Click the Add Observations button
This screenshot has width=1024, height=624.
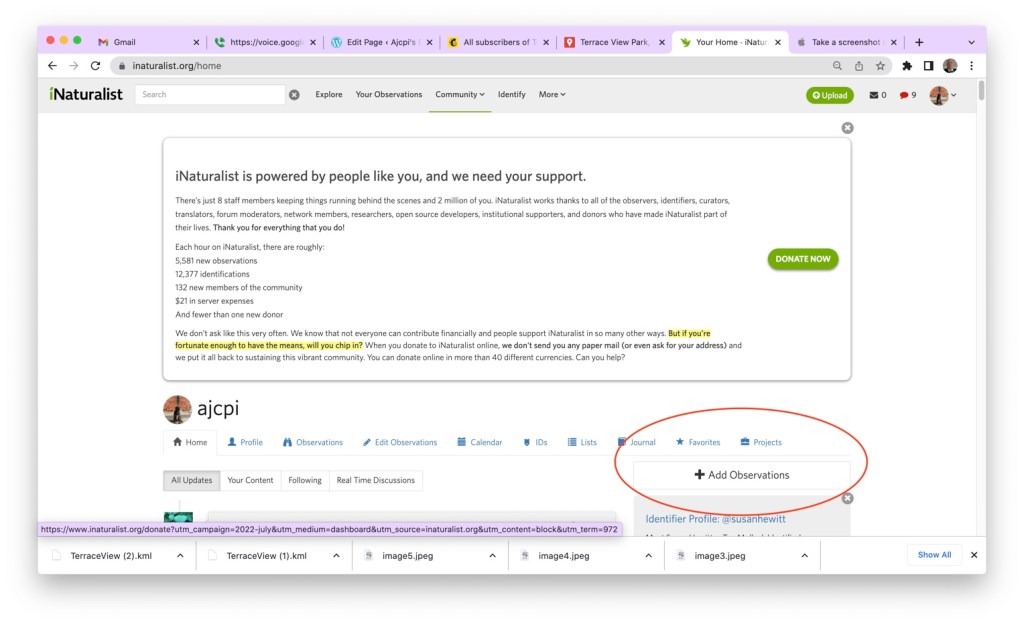[x=741, y=475]
